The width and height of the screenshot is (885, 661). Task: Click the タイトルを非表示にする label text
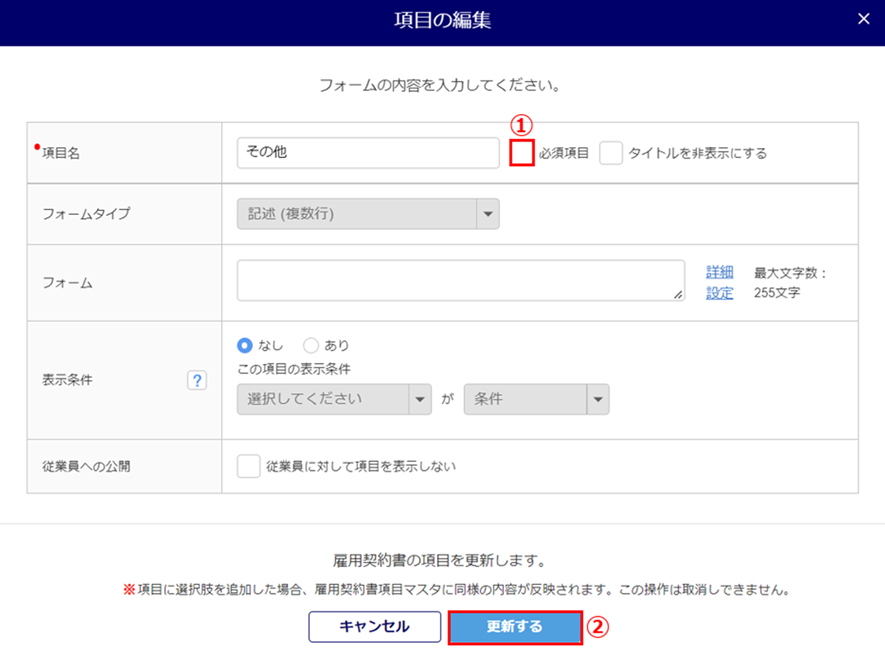coord(698,154)
